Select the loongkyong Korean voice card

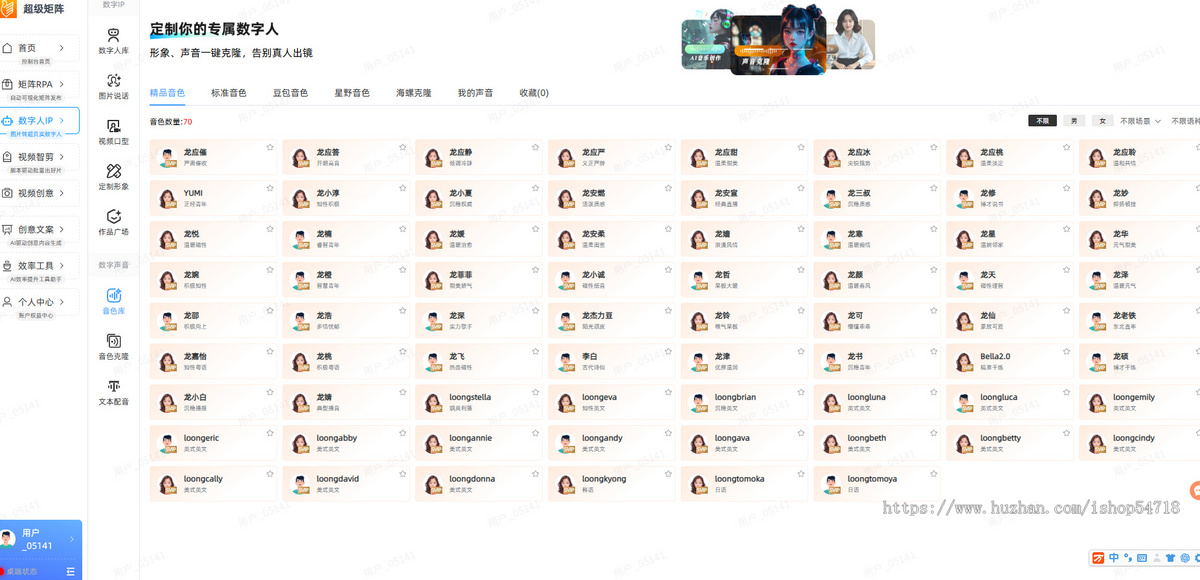click(x=611, y=485)
